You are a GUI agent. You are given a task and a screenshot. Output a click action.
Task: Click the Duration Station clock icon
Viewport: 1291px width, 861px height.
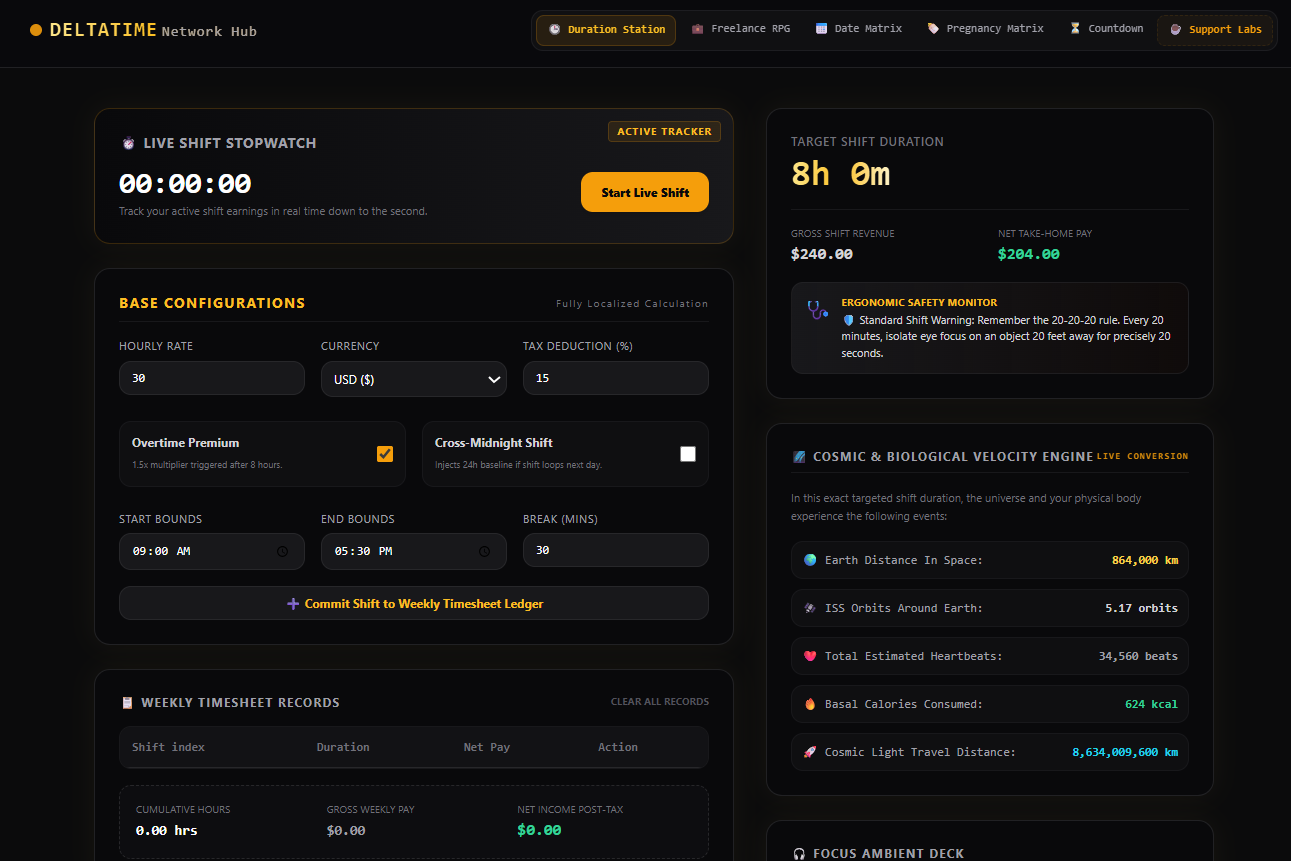point(555,30)
